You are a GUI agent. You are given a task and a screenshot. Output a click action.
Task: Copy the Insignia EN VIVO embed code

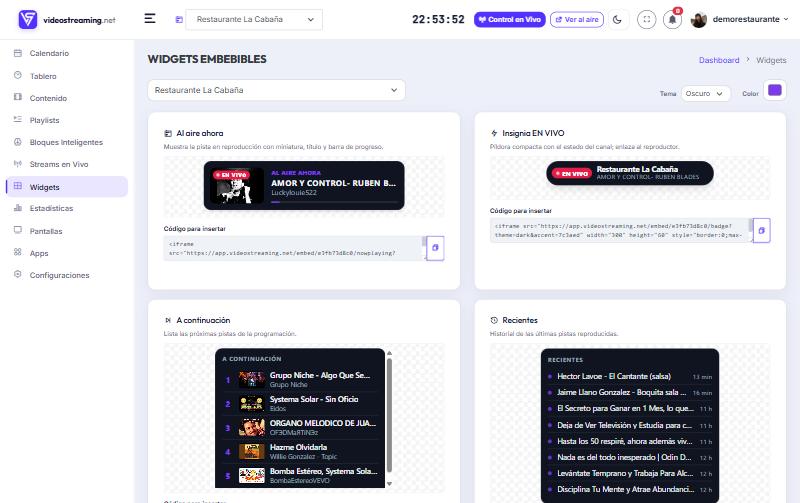pyautogui.click(x=761, y=231)
